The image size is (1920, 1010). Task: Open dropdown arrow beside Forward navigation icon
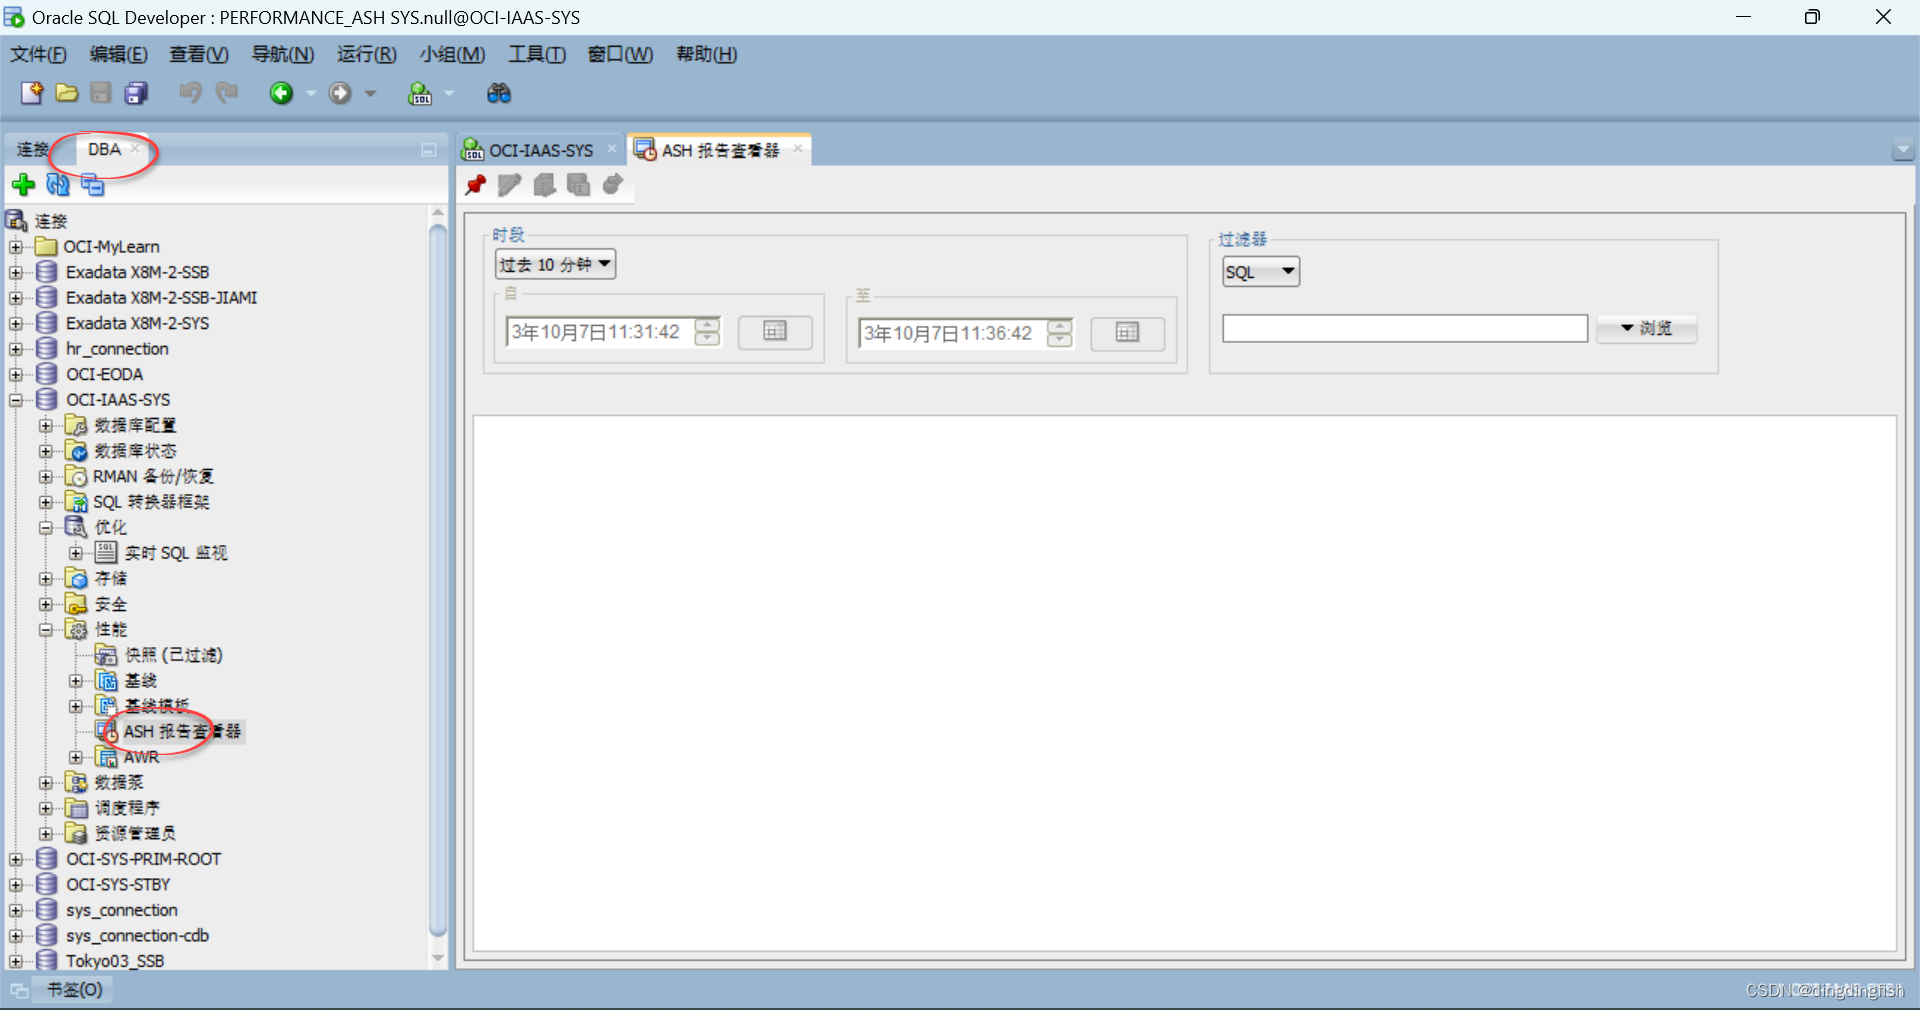coord(370,93)
